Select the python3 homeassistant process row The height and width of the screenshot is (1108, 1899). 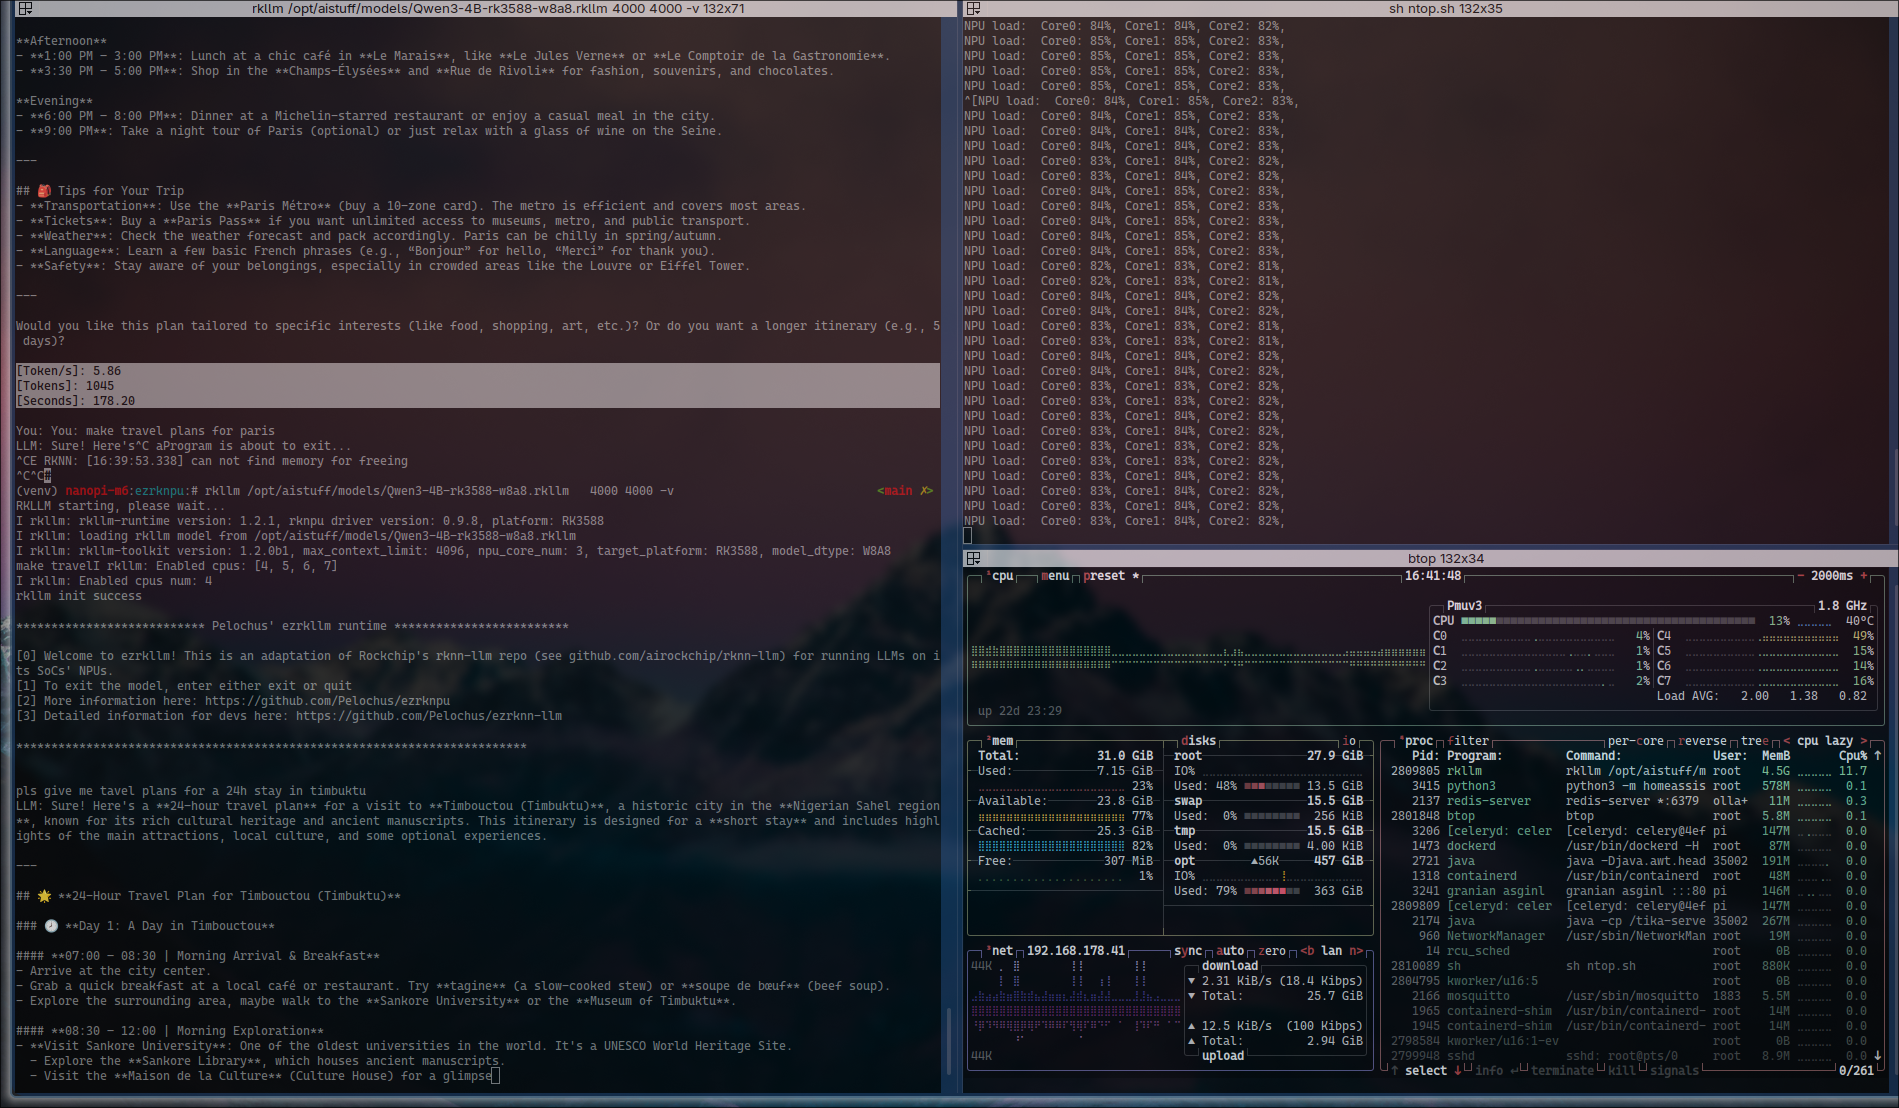coord(1629,786)
